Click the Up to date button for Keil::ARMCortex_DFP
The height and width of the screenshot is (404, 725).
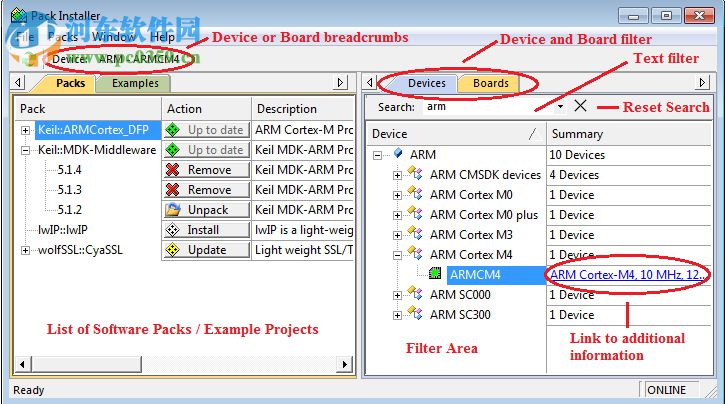pos(206,130)
